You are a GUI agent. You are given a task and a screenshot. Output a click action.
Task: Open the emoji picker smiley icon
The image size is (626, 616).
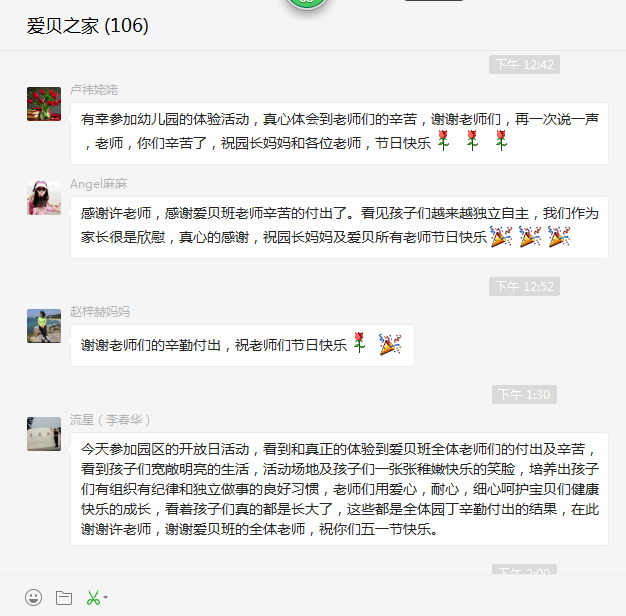[x=33, y=598]
